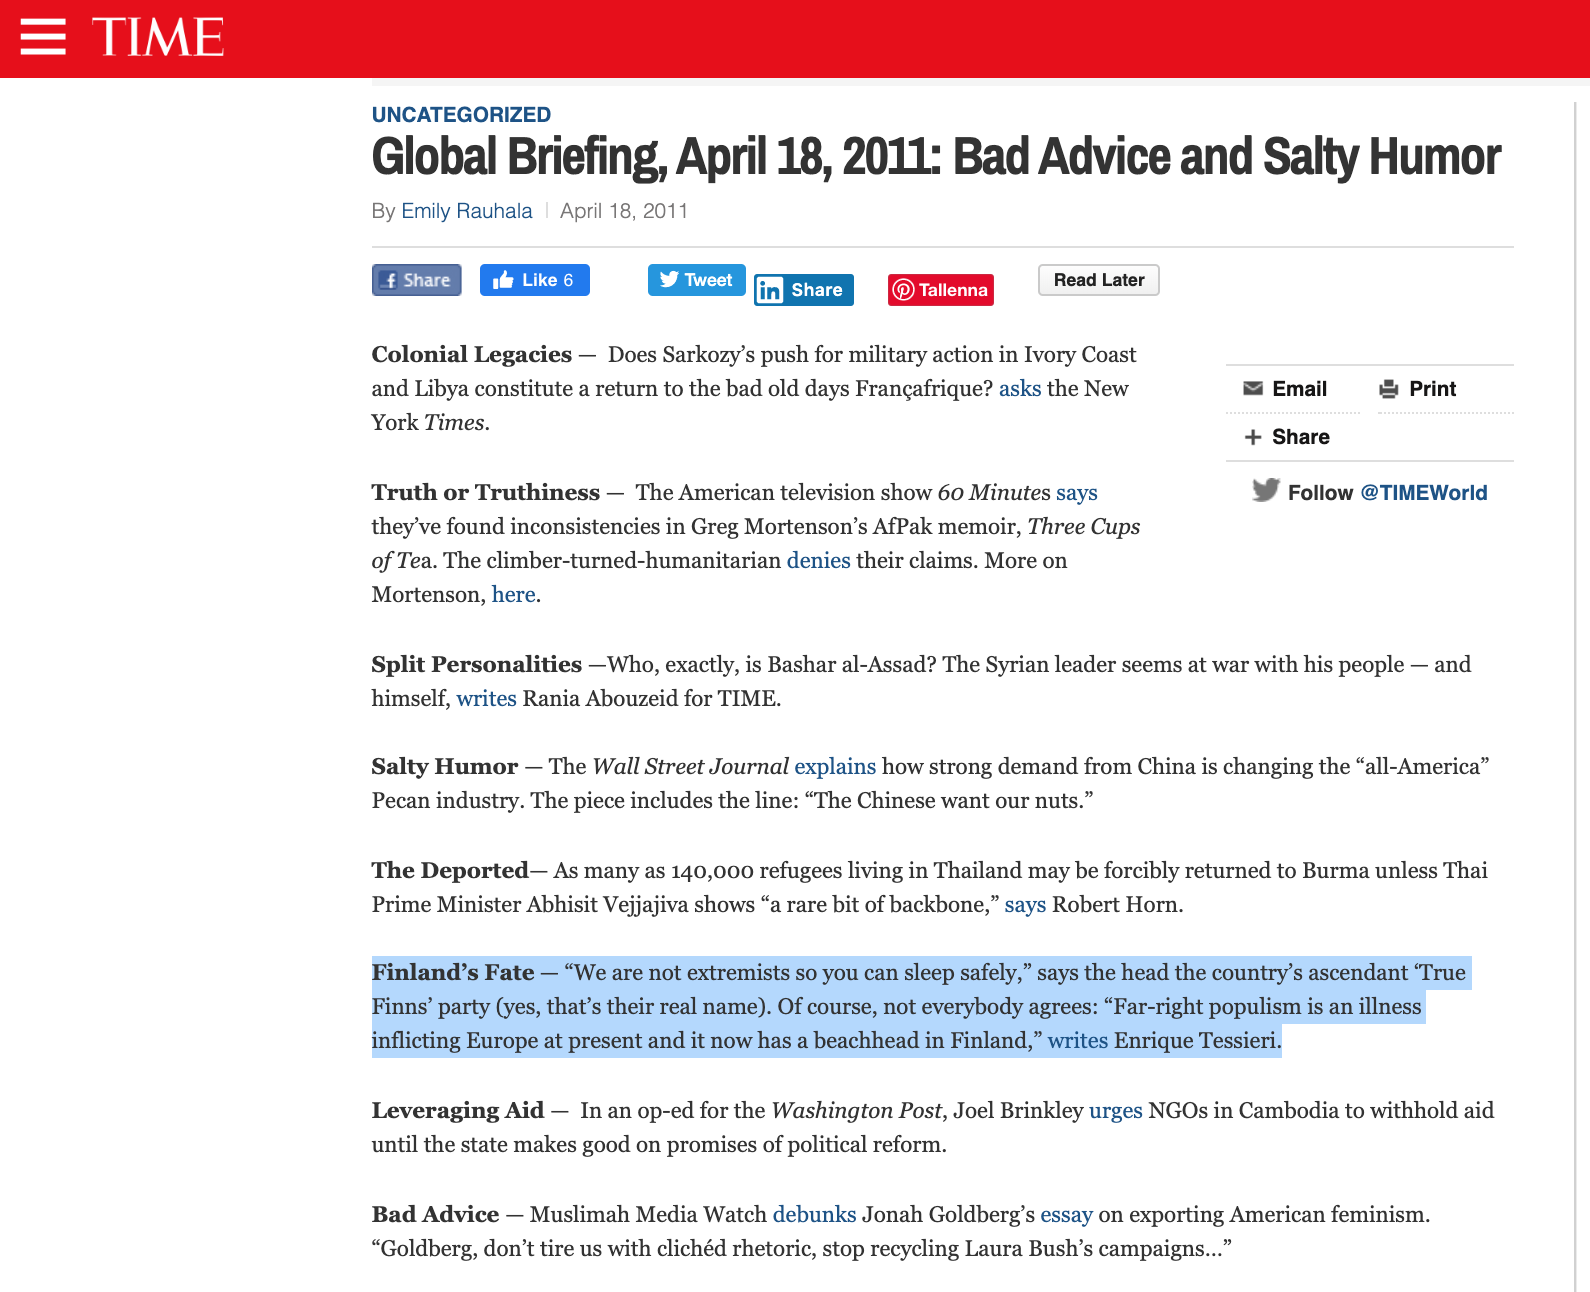Share article on Facebook
1590x1292 pixels.
coord(417,280)
